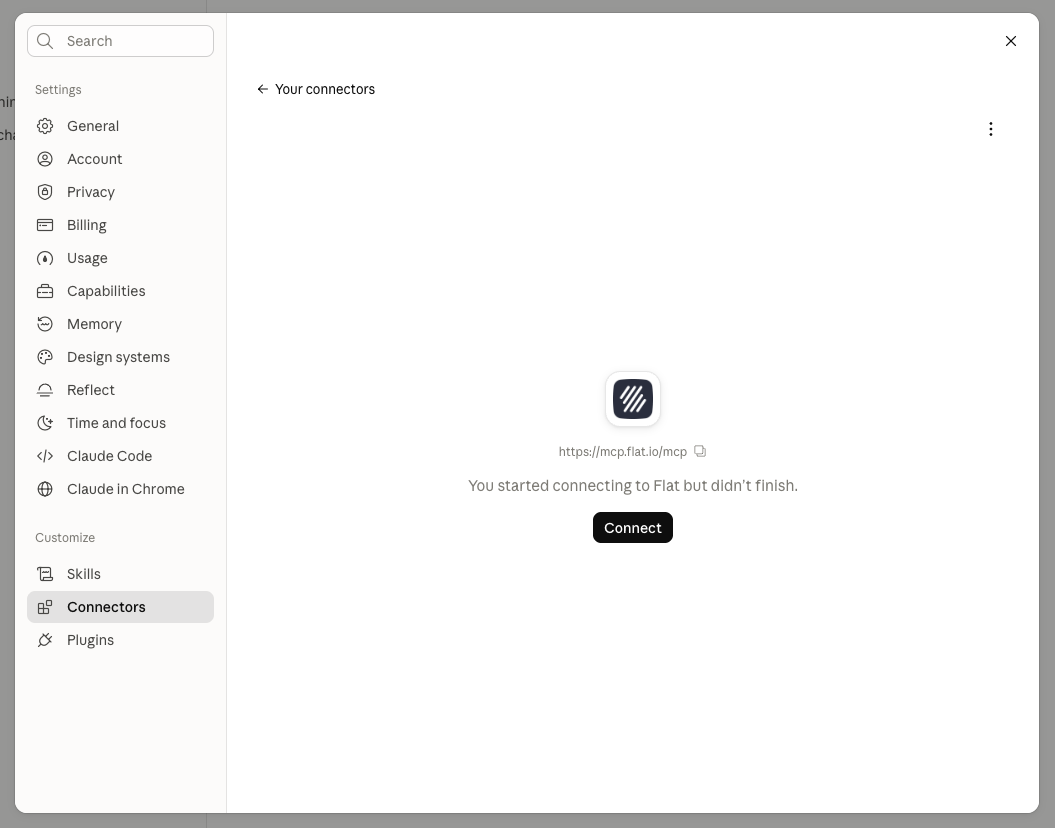
Task: Click the Design systems palette icon
Action: click(45, 357)
